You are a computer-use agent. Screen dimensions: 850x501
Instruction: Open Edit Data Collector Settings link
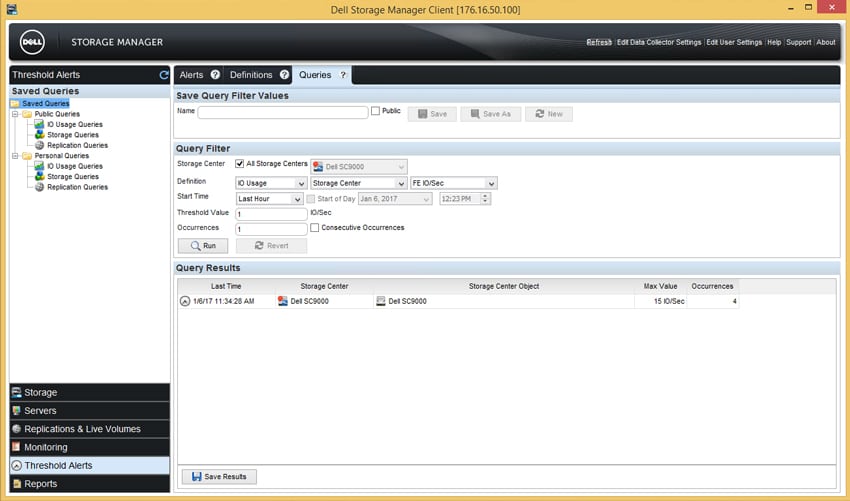(659, 42)
